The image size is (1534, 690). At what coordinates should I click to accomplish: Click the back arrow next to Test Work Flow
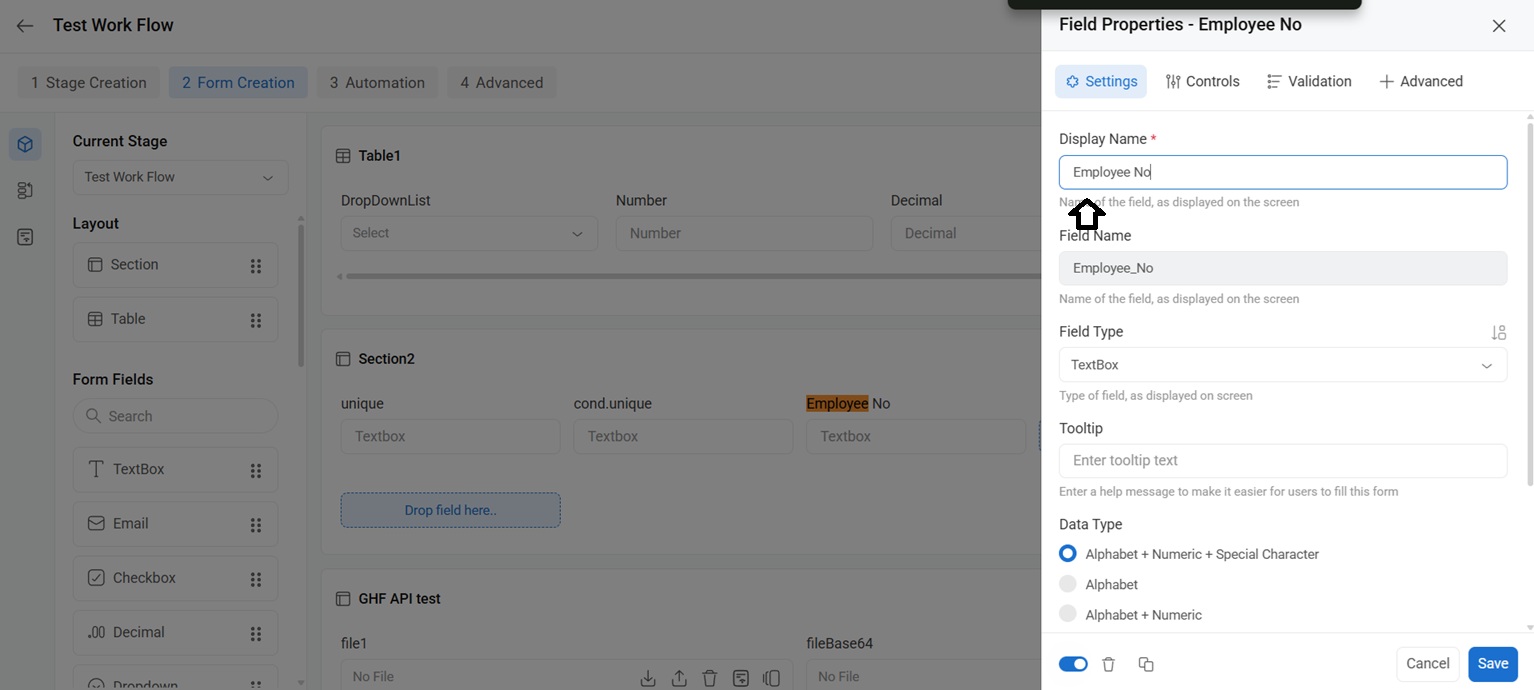tap(25, 26)
